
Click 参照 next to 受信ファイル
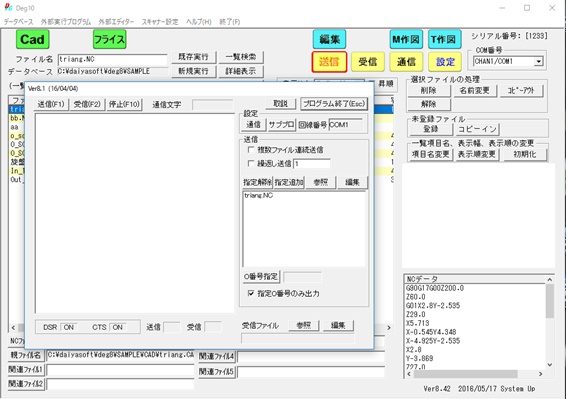pos(304,325)
